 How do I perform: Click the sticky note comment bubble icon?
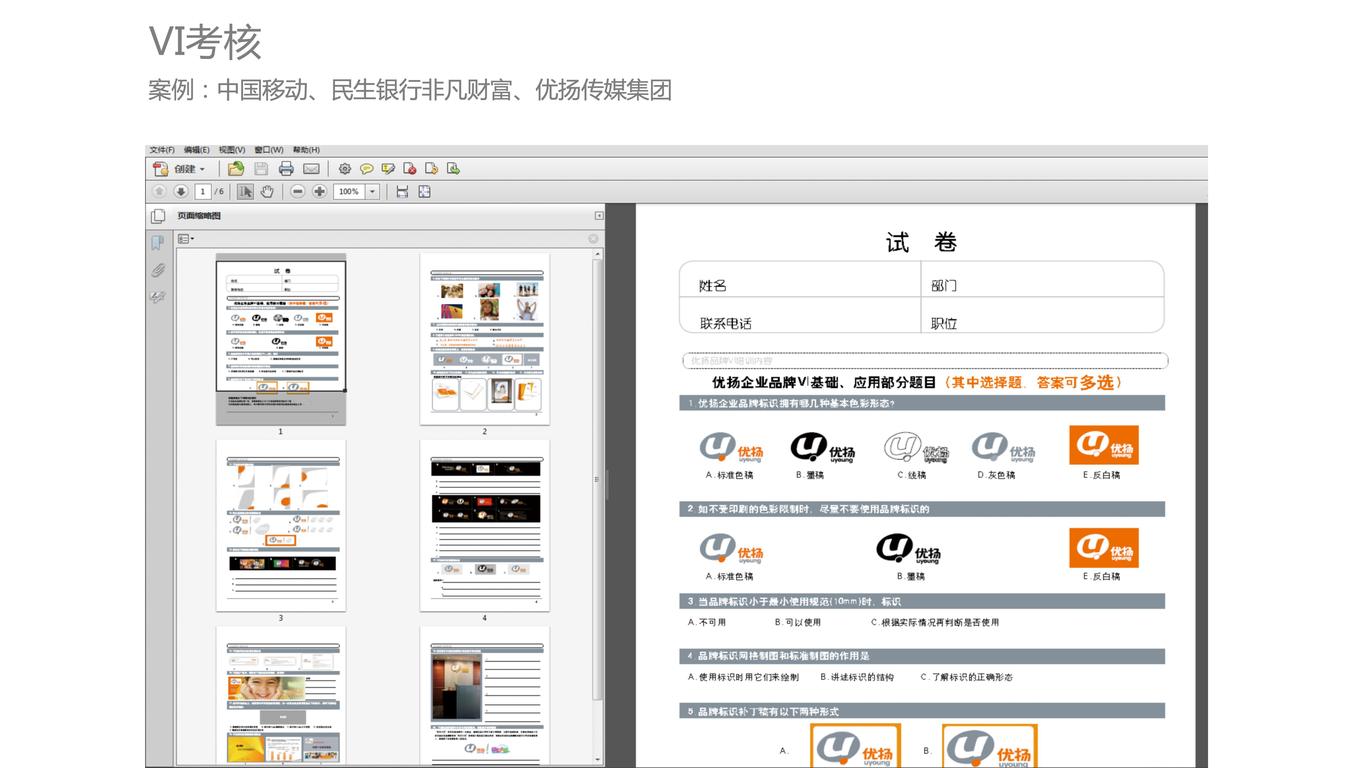coord(367,169)
